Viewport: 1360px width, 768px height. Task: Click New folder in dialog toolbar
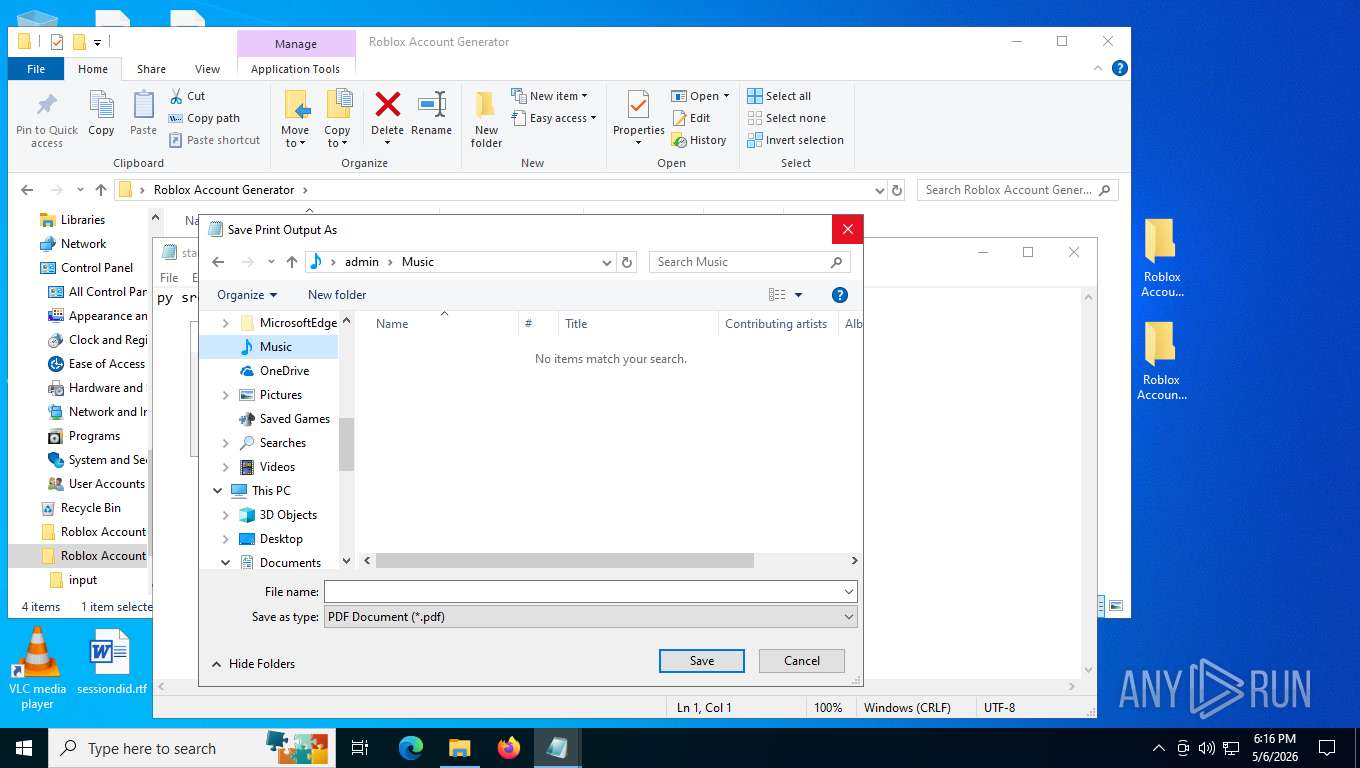tap(337, 295)
